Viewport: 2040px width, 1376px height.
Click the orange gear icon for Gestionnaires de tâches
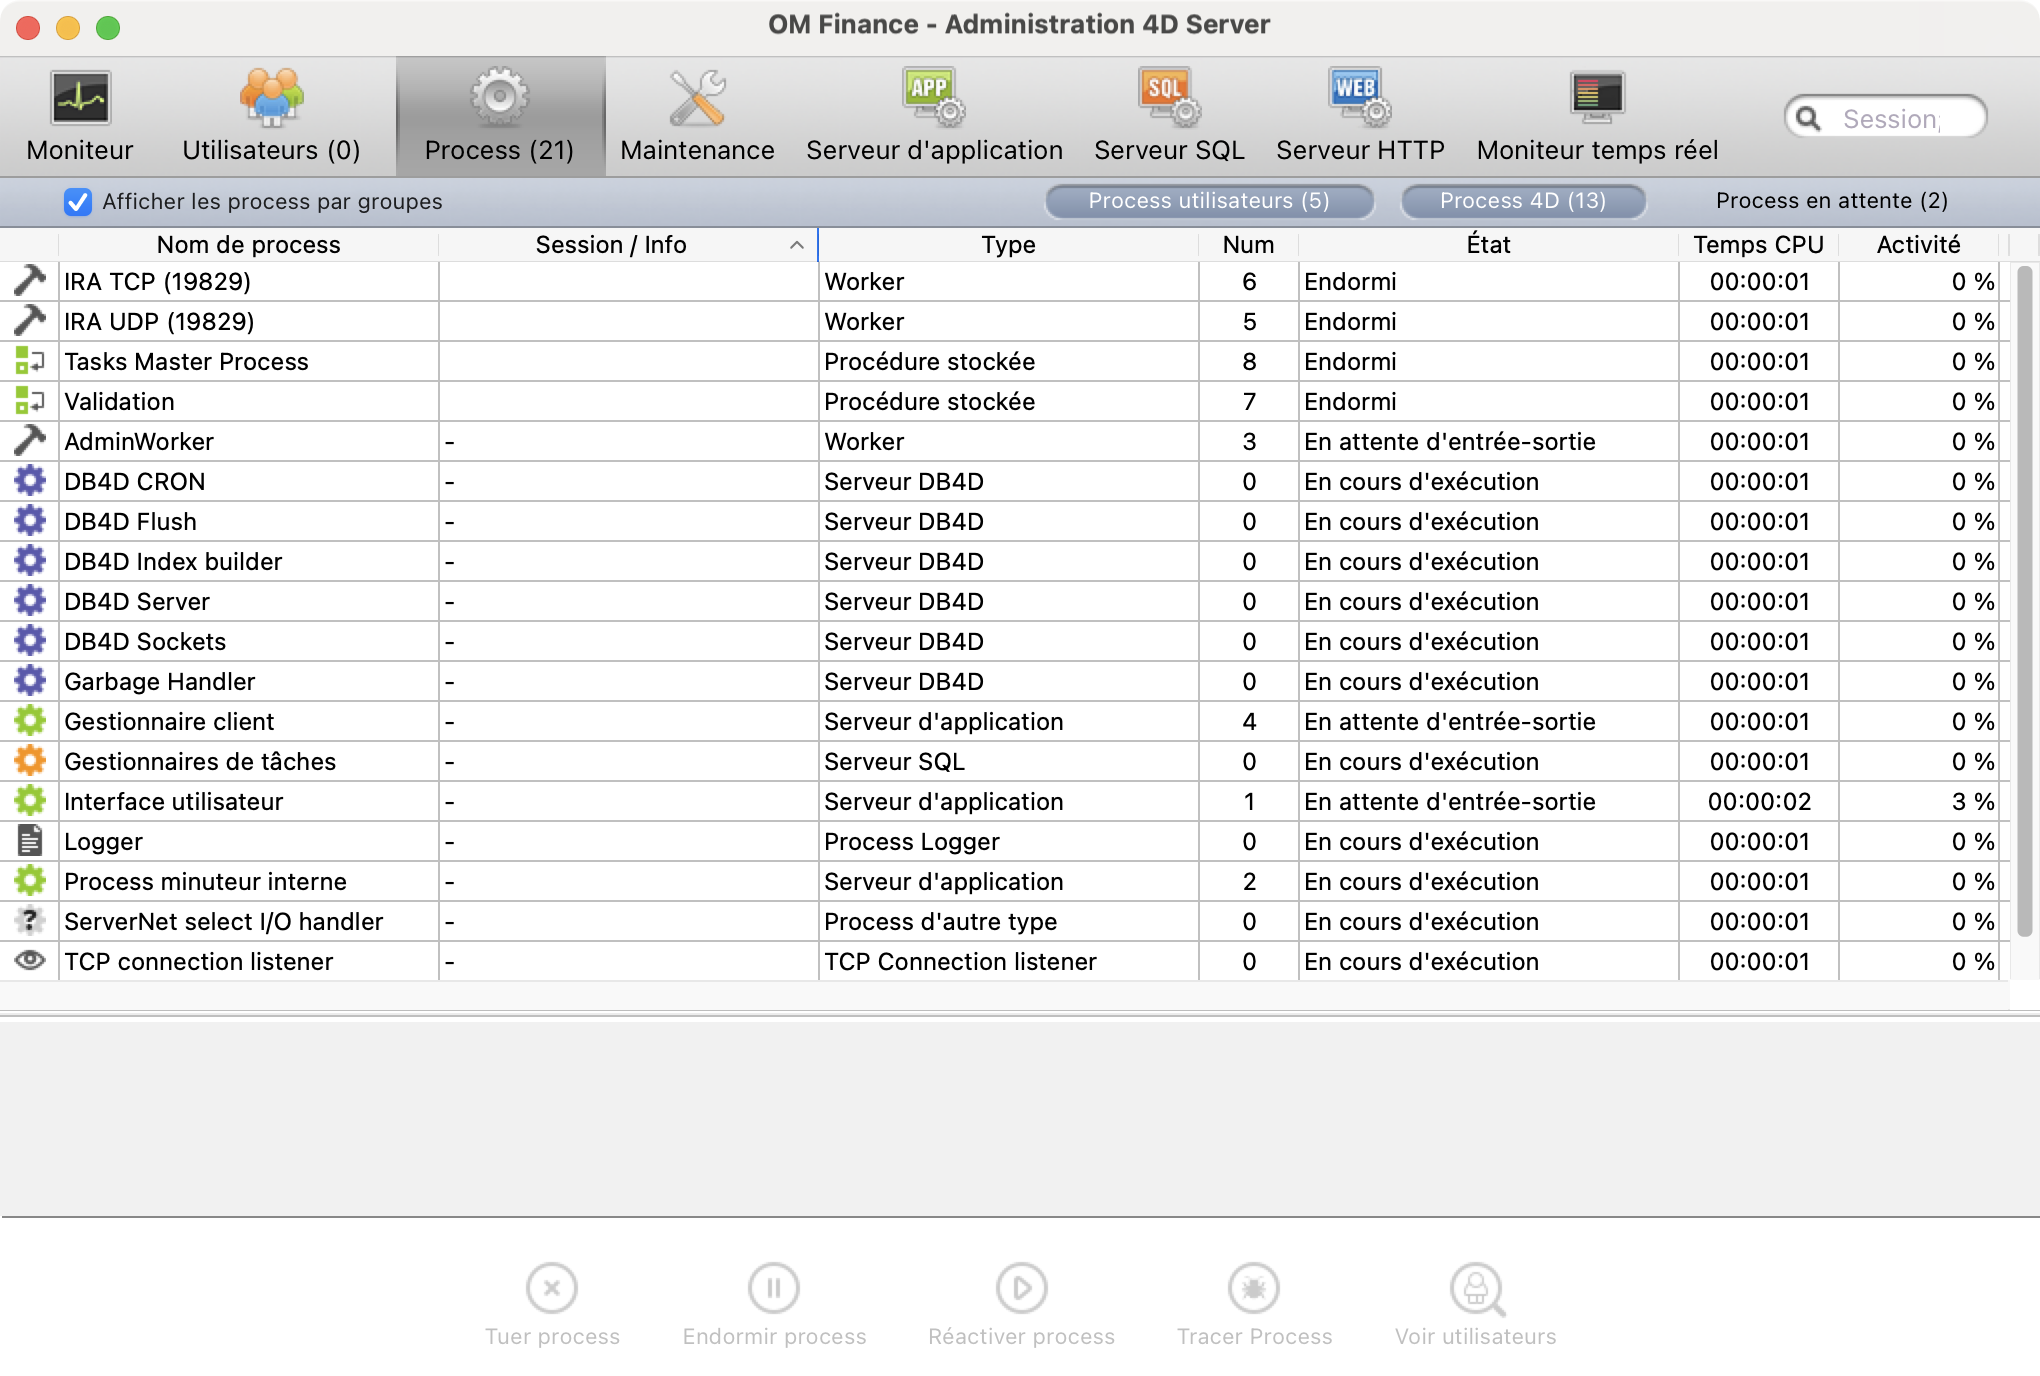(x=30, y=761)
